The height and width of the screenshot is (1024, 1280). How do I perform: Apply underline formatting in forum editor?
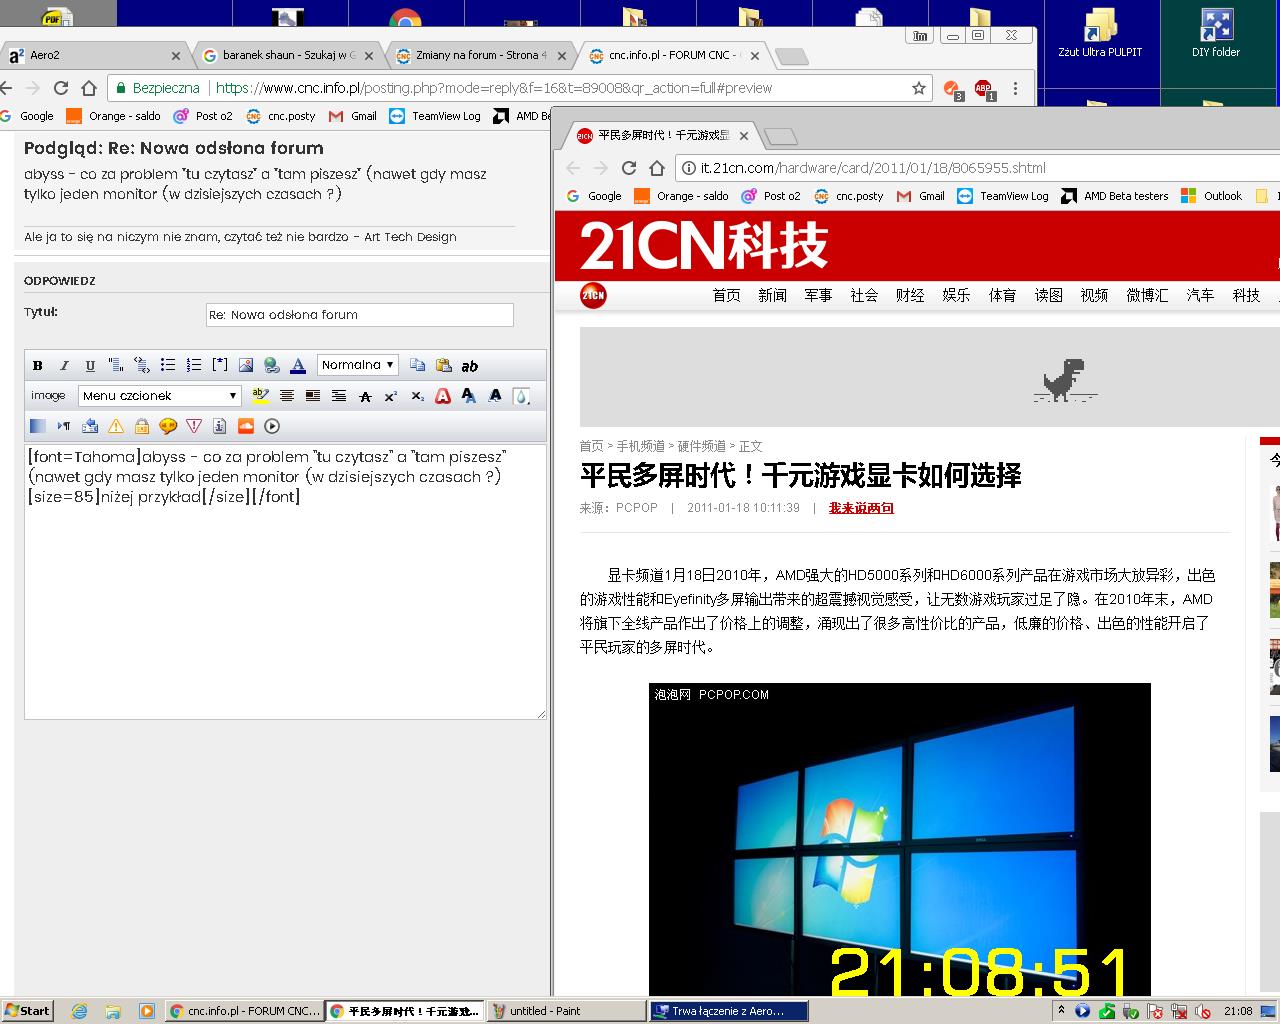tap(90, 365)
